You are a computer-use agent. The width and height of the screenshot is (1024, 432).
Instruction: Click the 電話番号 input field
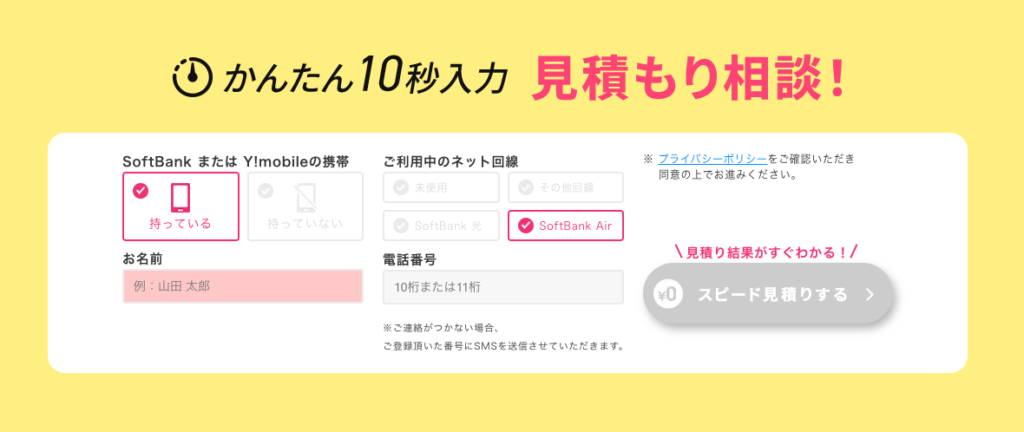[503, 287]
